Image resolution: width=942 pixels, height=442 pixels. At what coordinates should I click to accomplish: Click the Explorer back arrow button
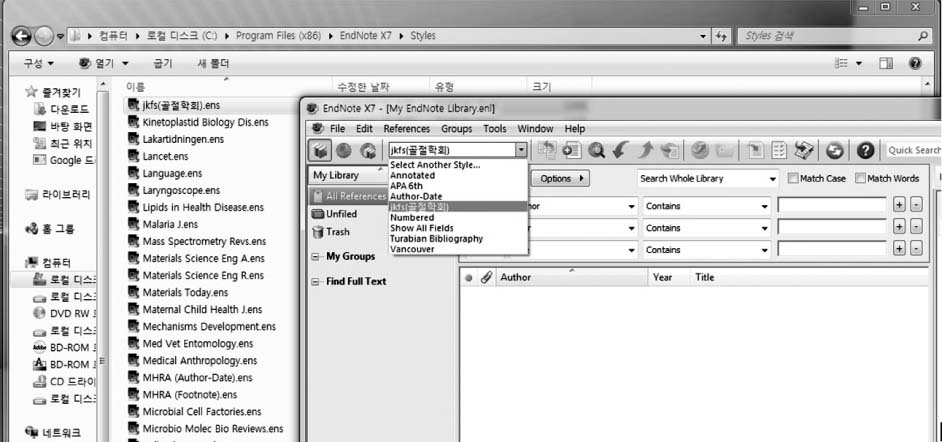(21, 36)
